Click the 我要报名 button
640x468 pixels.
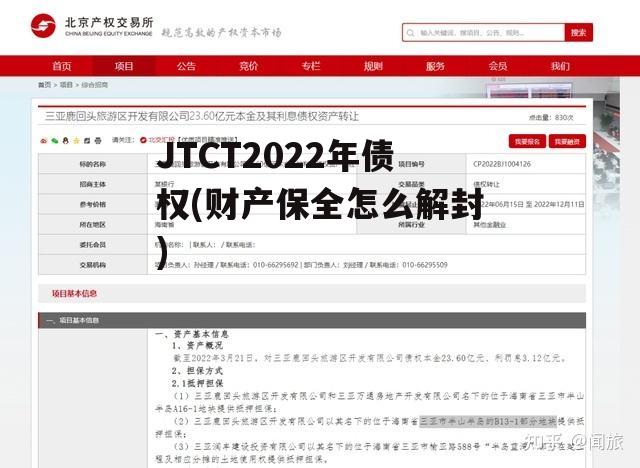point(526,141)
